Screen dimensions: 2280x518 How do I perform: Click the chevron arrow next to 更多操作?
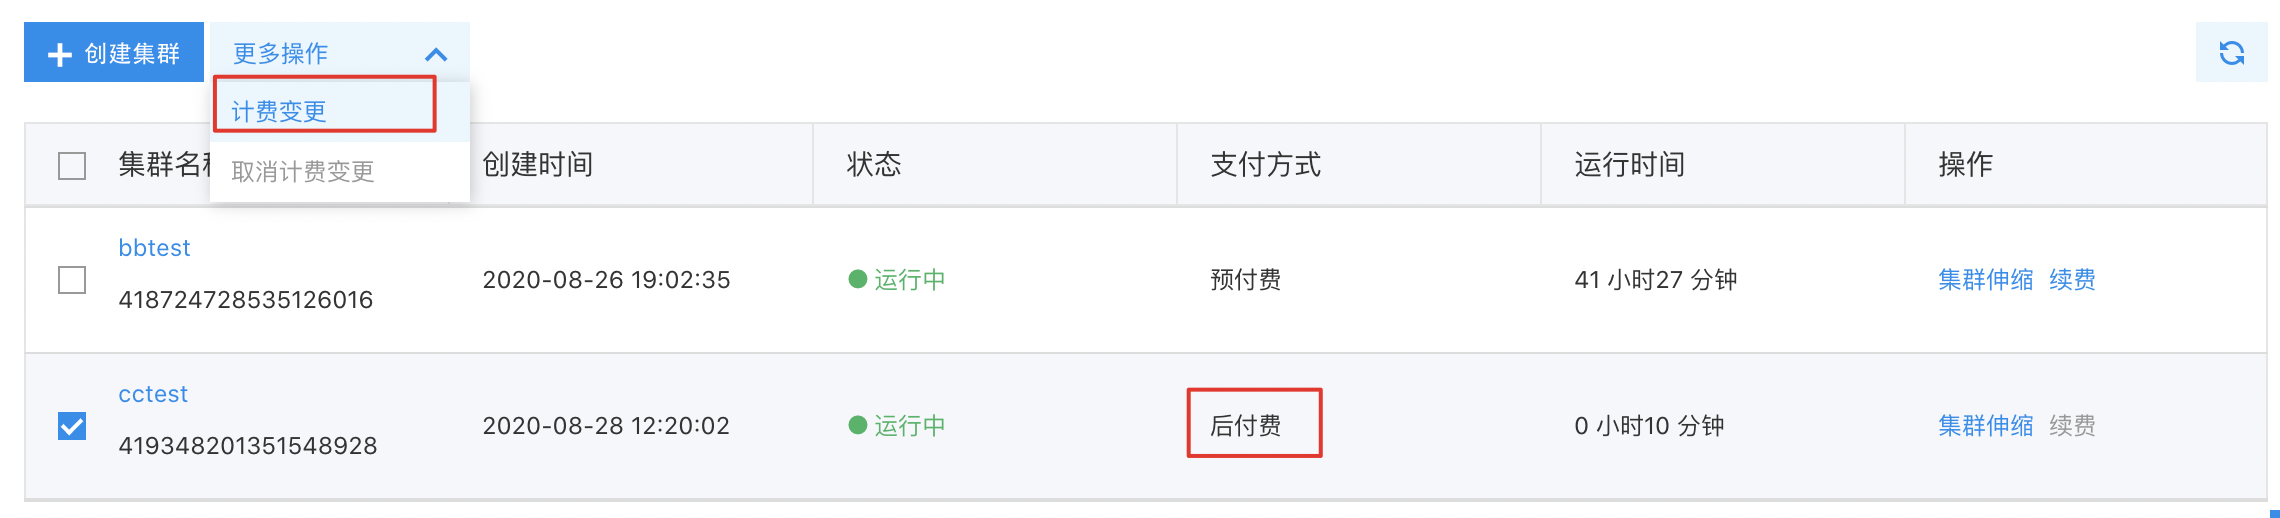(436, 54)
